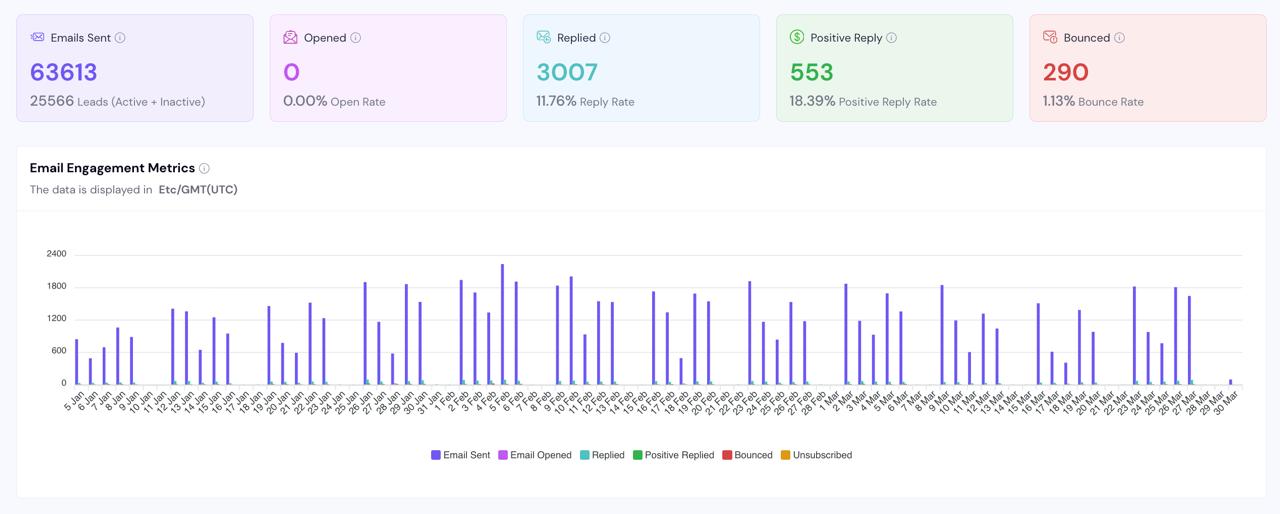Click info icon beside Replied label
Image resolution: width=1280 pixels, height=514 pixels.
coord(605,38)
